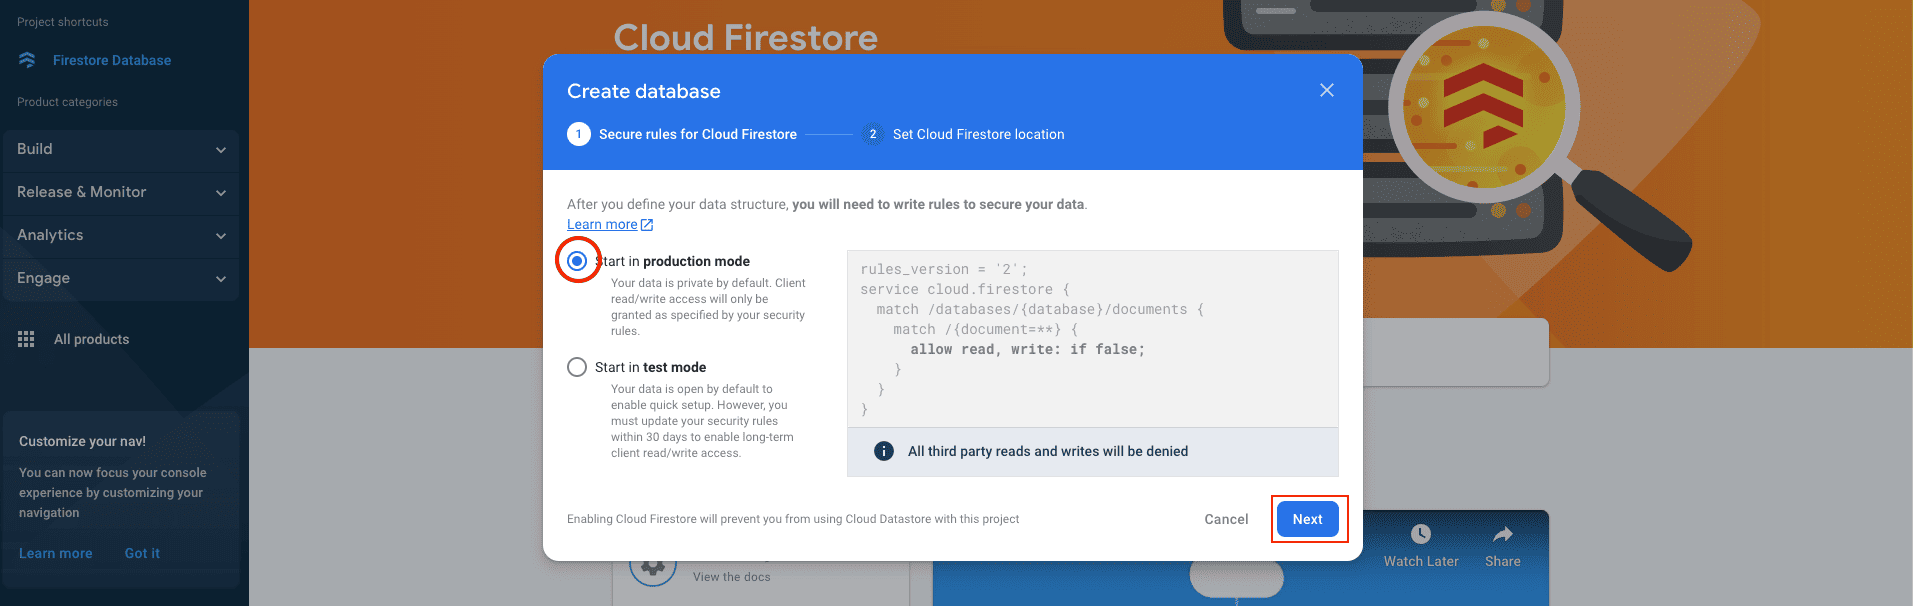The width and height of the screenshot is (1913, 606).
Task: Expand the Analytics category
Action: point(120,235)
